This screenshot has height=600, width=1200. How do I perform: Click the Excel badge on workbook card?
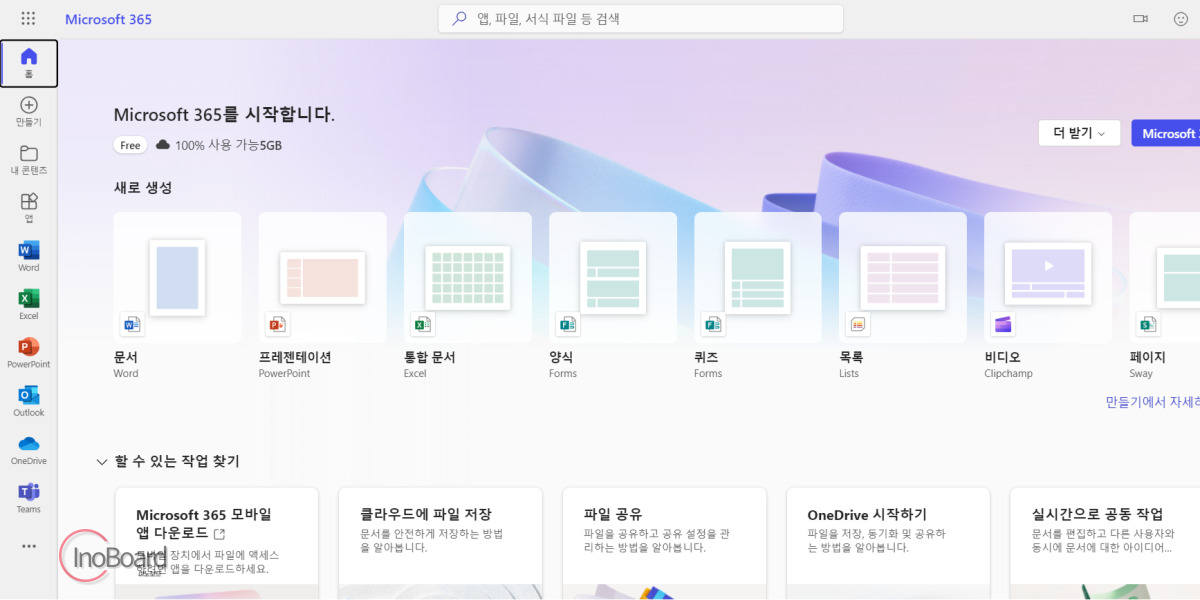coord(422,324)
